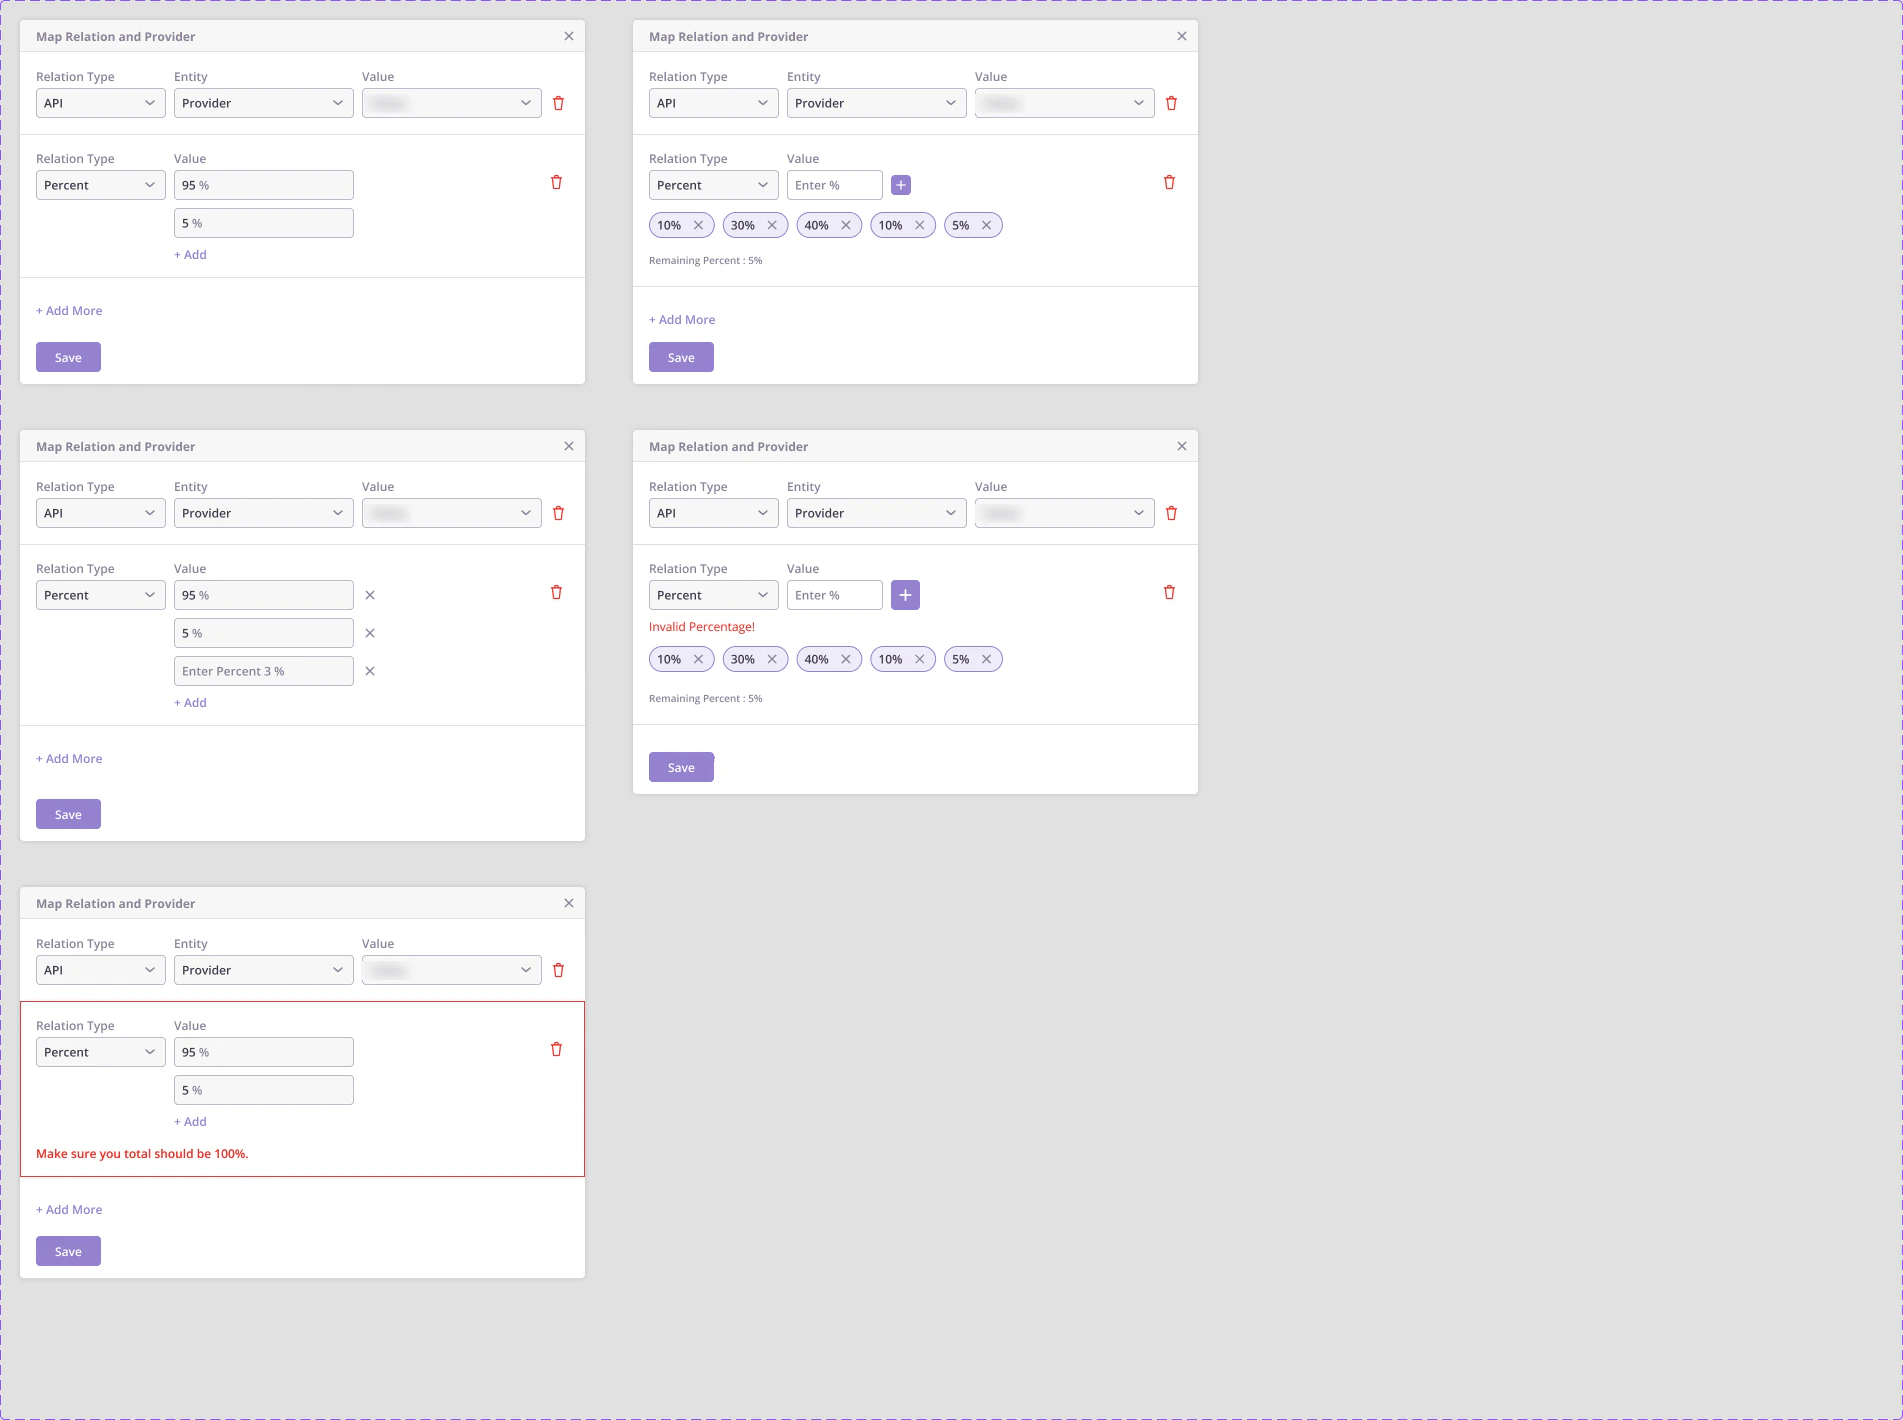Click the X beside the 5 % input field
The height and width of the screenshot is (1420, 1903).
(370, 633)
